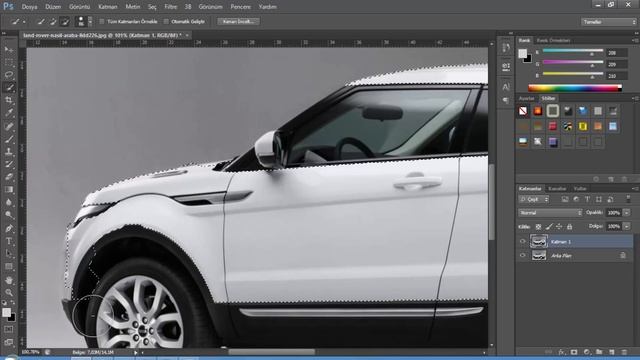Select the Eraser tool
The width and height of the screenshot is (640, 360).
(x=9, y=177)
